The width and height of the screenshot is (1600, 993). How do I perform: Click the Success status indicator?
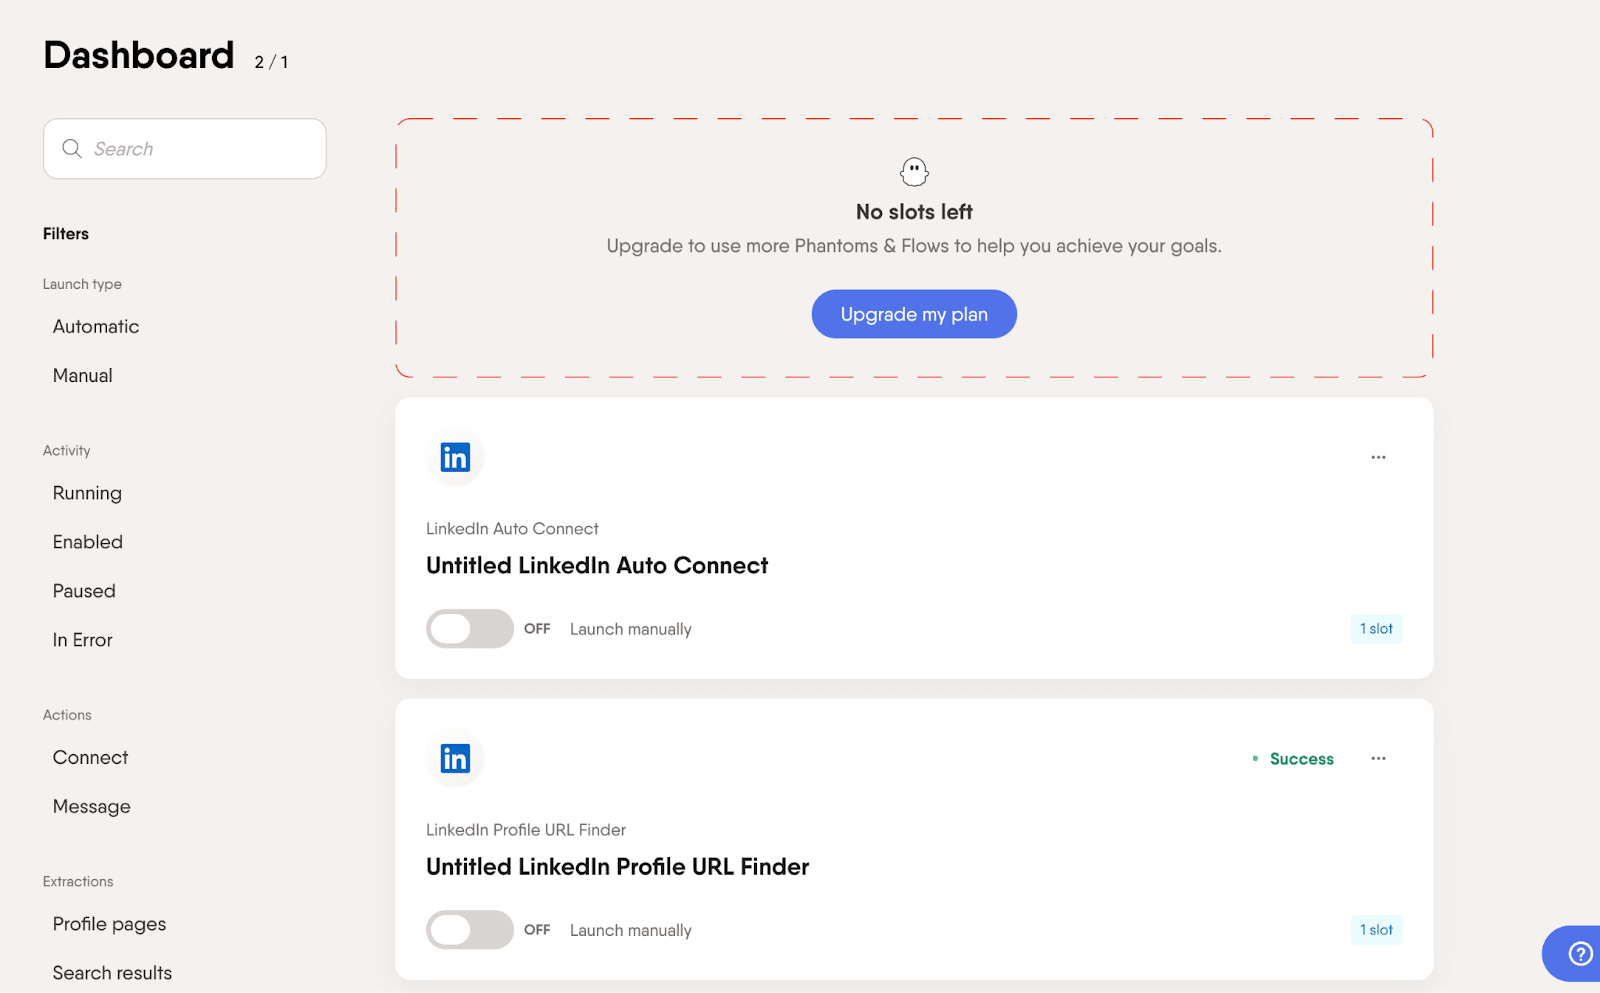1293,759
